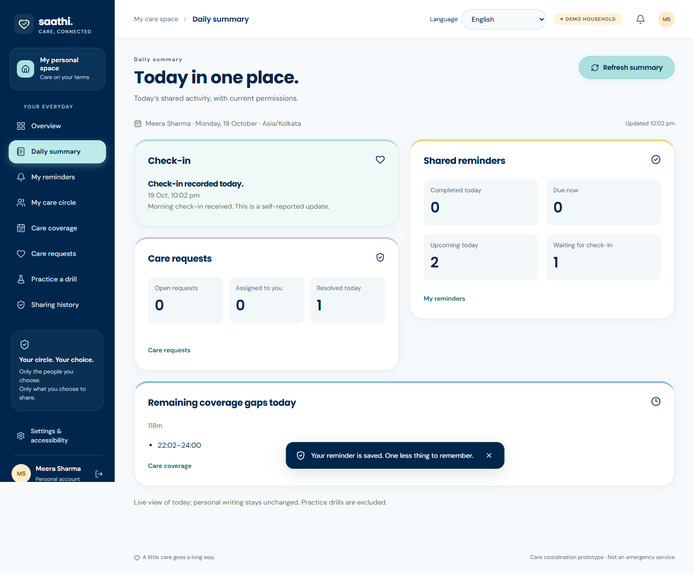Image resolution: width=694 pixels, height=573 pixels.
Task: Click the My care space breadcrumb
Action: 156,19
